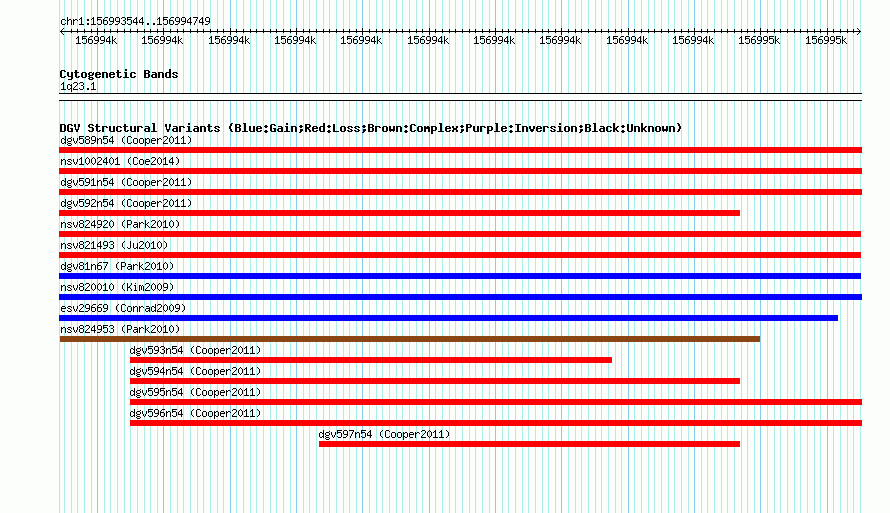Click the red loss bar for nsv1002401

(x=460, y=171)
